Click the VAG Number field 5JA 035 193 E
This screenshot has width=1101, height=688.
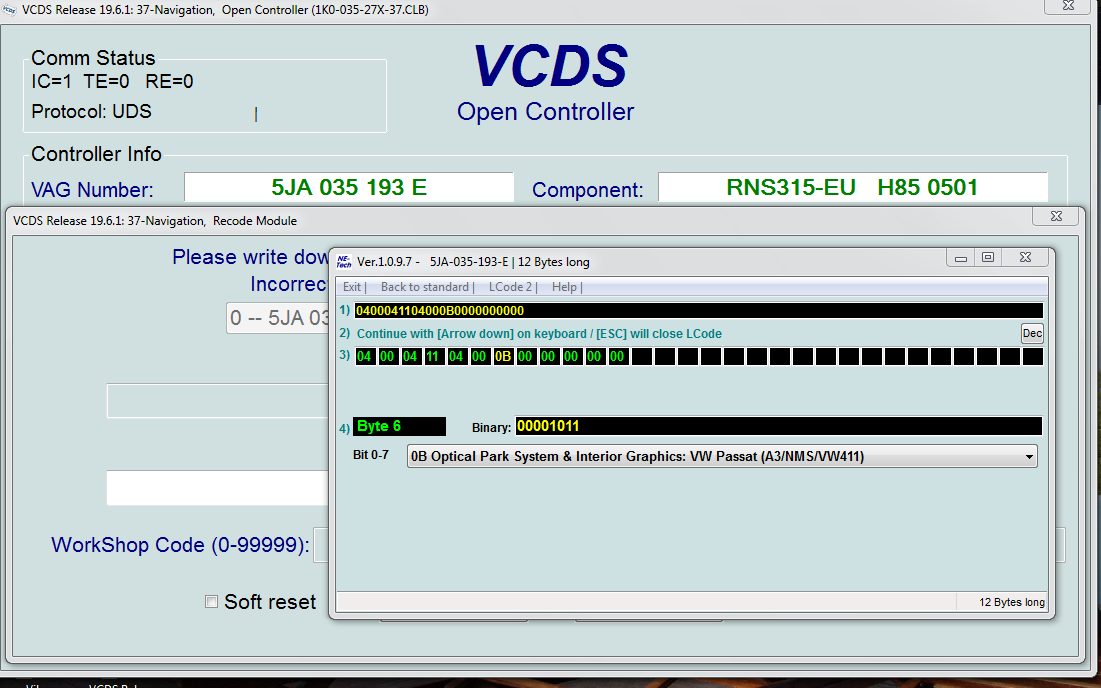pos(349,187)
